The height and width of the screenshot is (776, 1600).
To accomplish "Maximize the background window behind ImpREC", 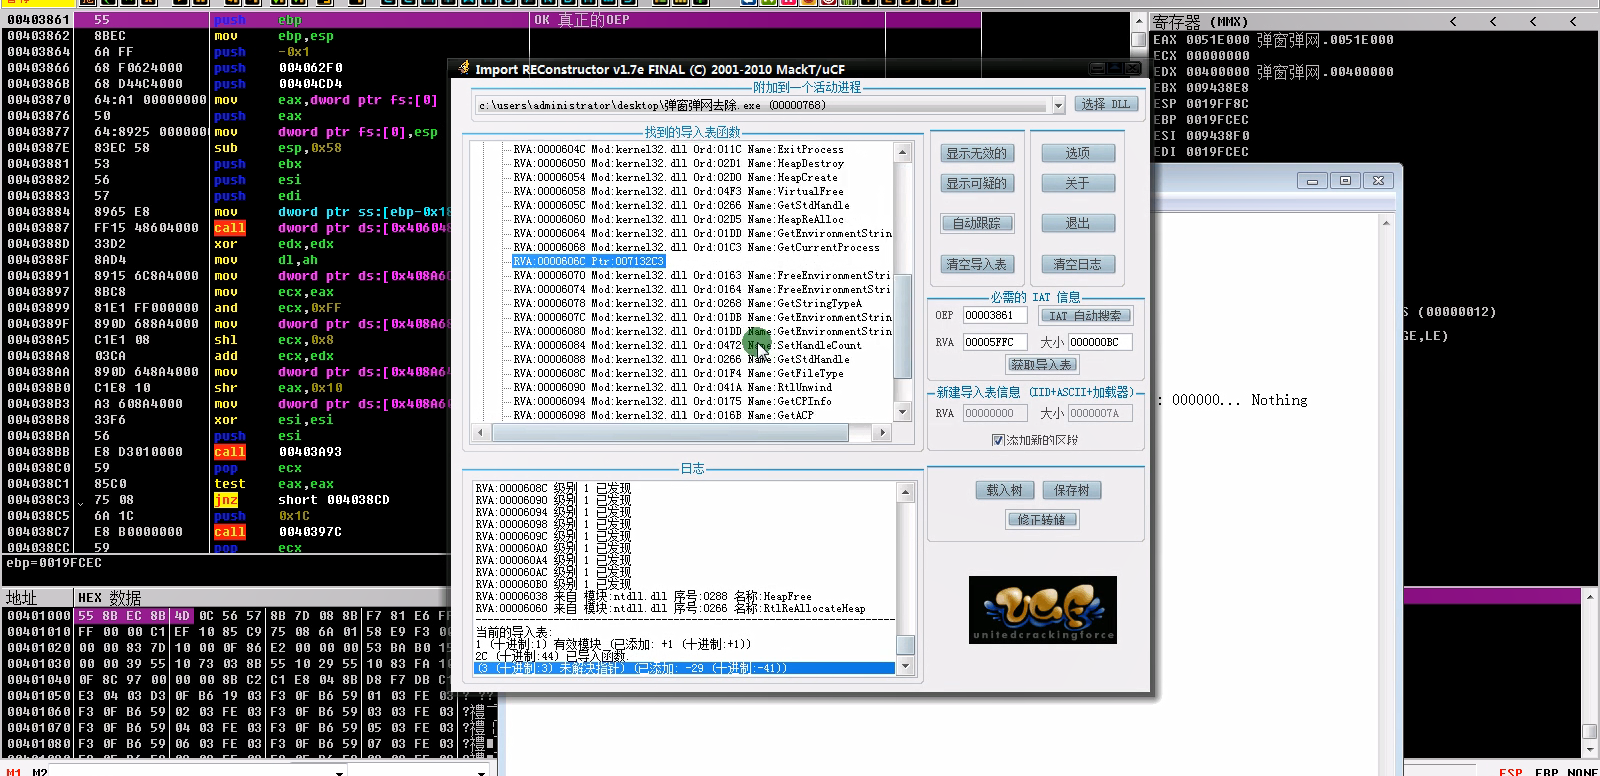I will (x=1345, y=181).
